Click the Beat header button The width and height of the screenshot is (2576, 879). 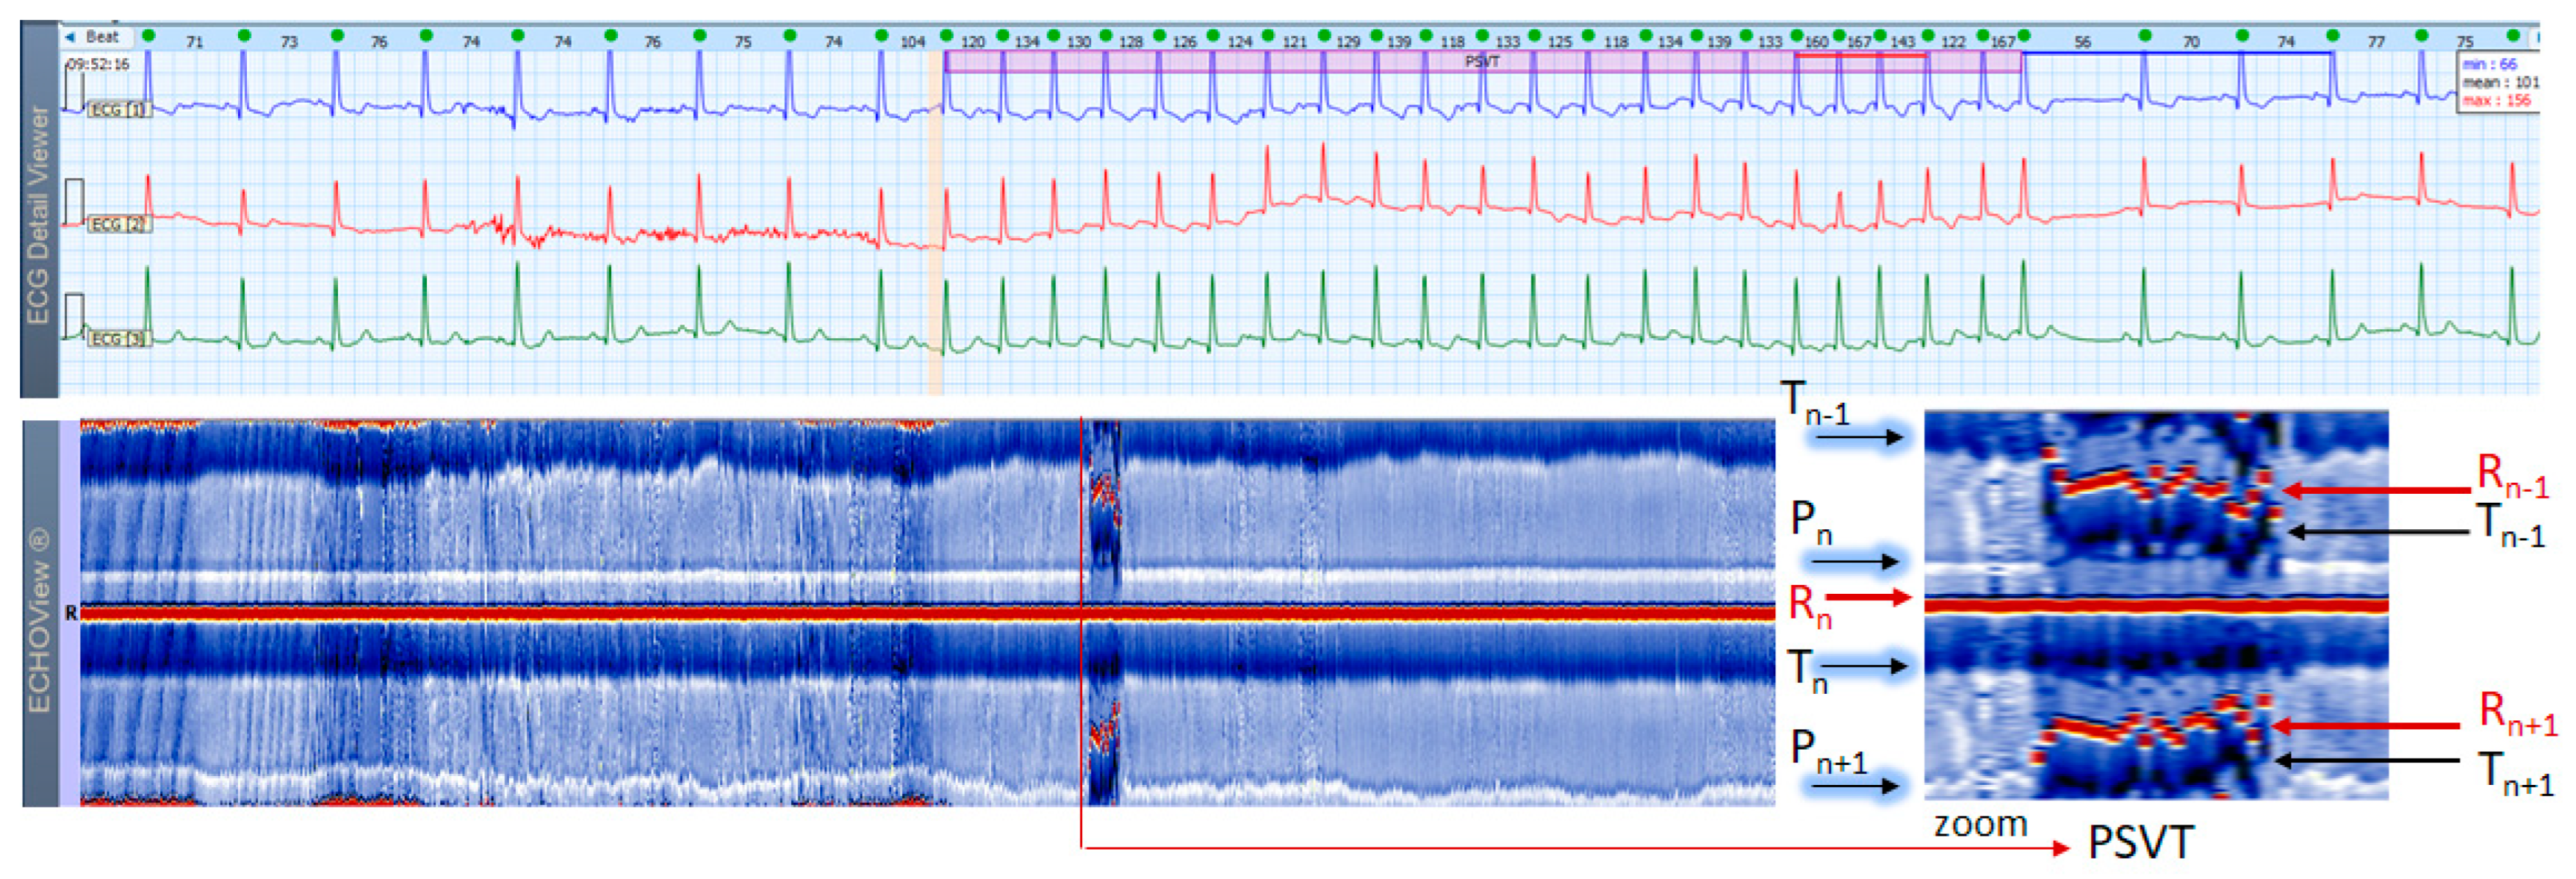tap(102, 37)
